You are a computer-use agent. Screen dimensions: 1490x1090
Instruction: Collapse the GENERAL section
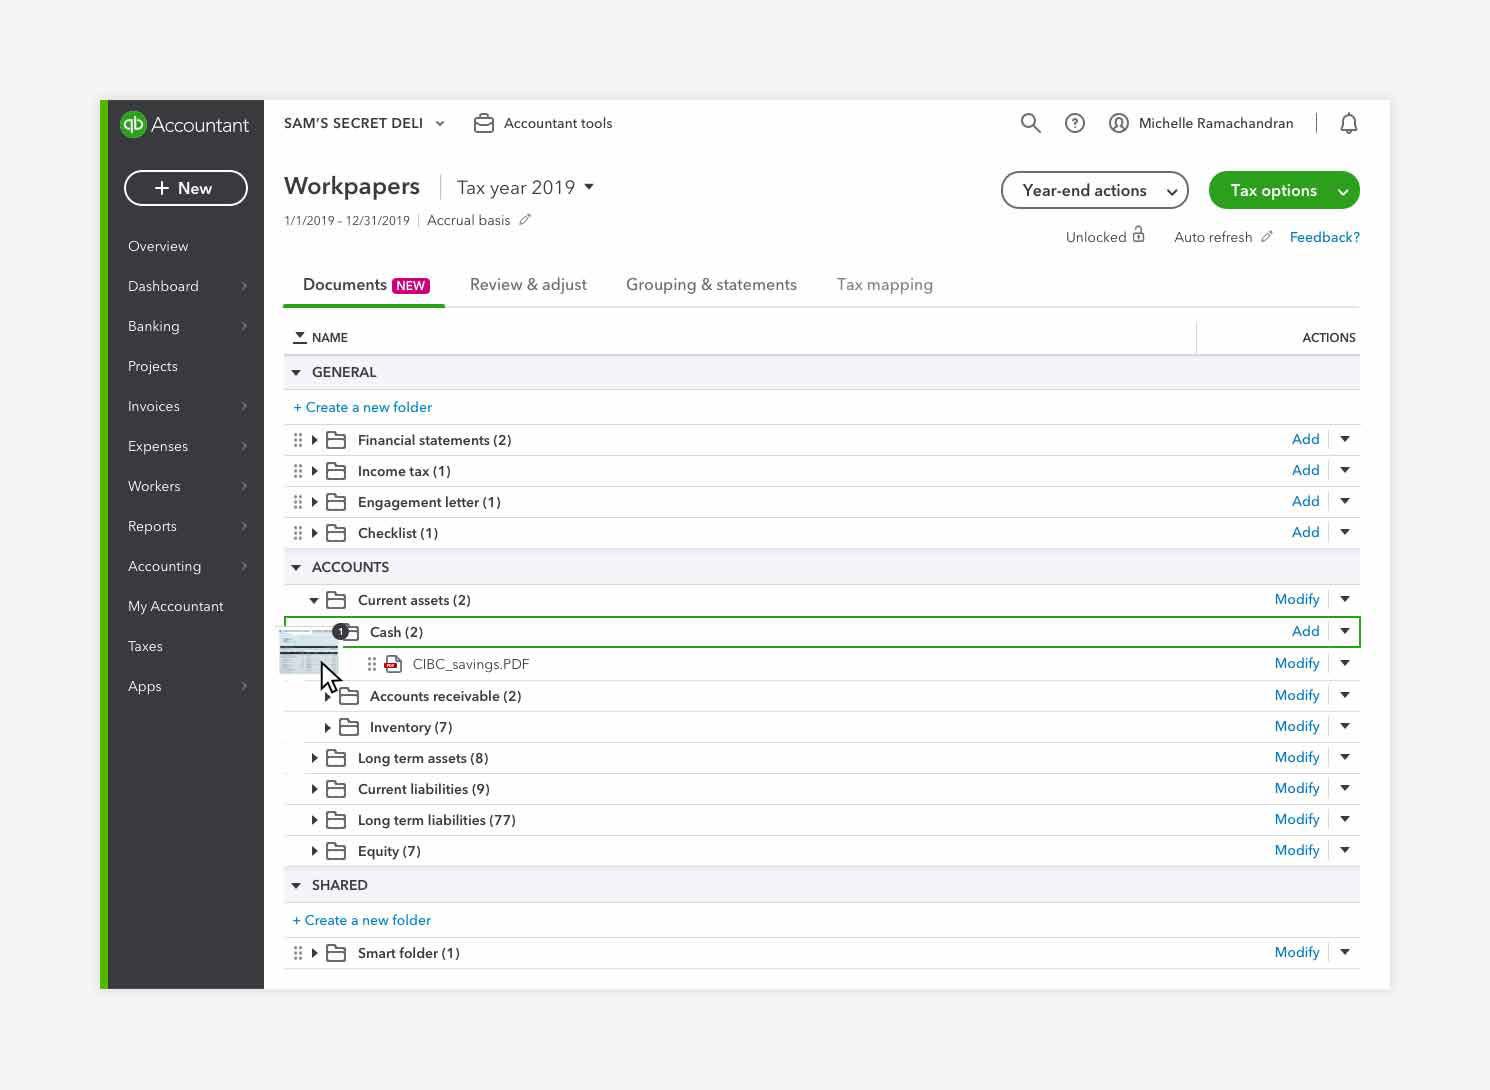[296, 372]
